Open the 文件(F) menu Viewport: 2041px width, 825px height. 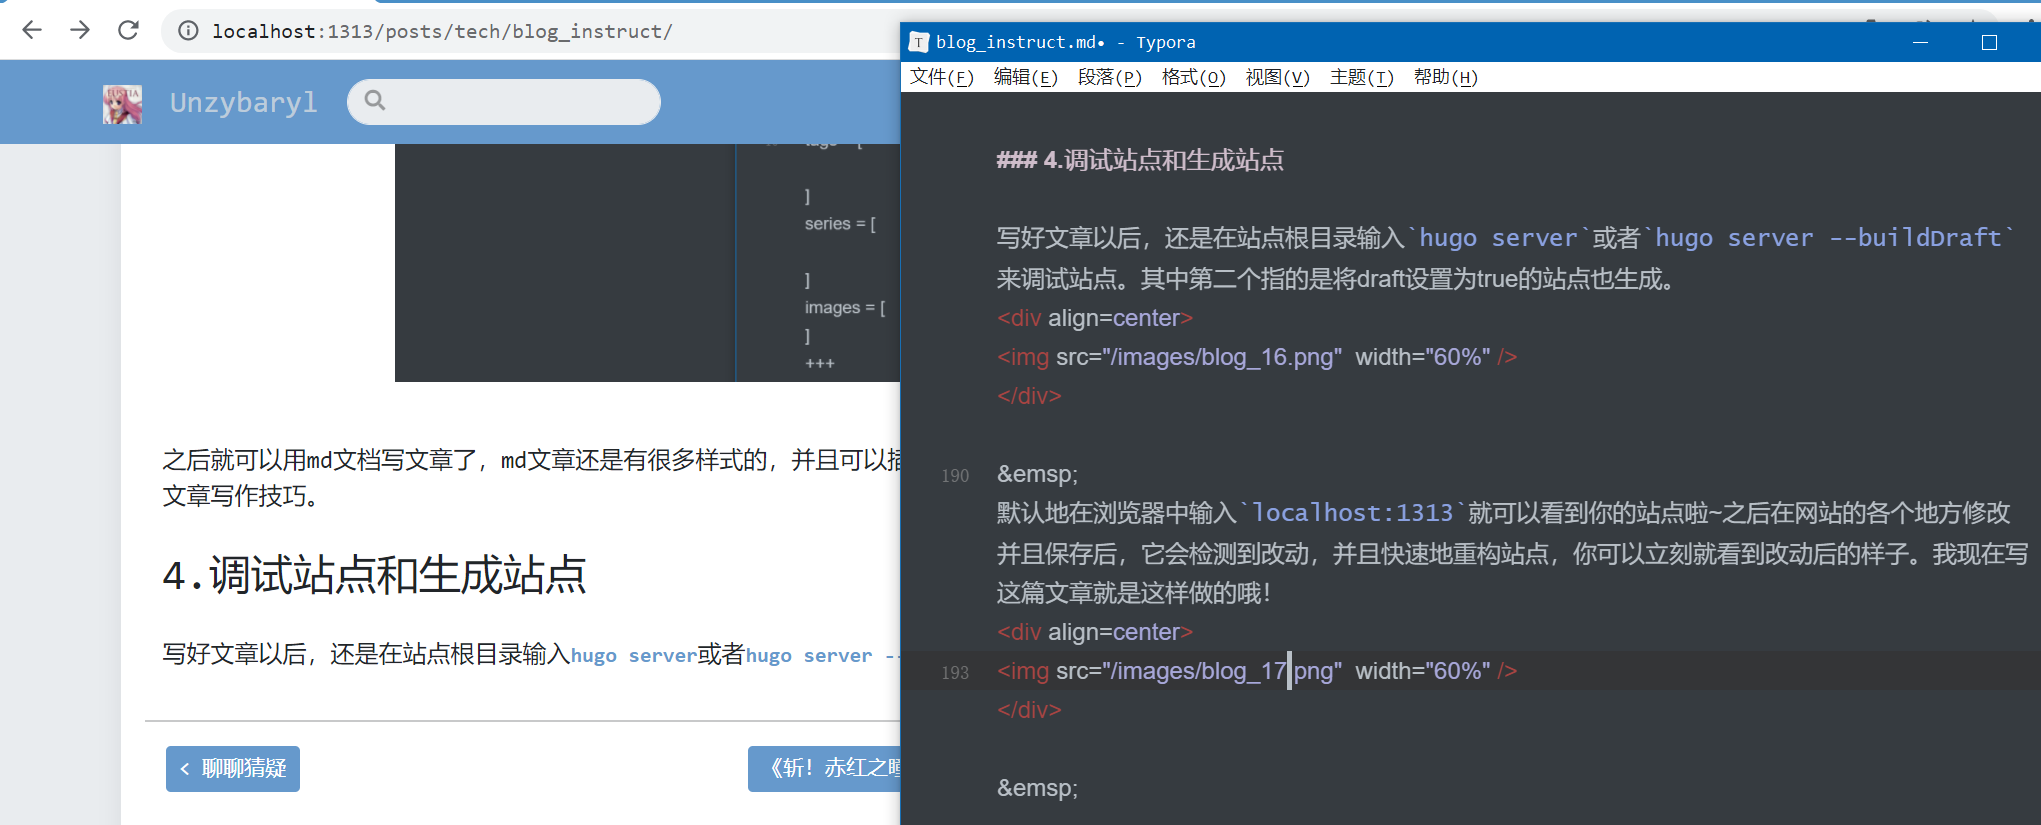[x=941, y=77]
